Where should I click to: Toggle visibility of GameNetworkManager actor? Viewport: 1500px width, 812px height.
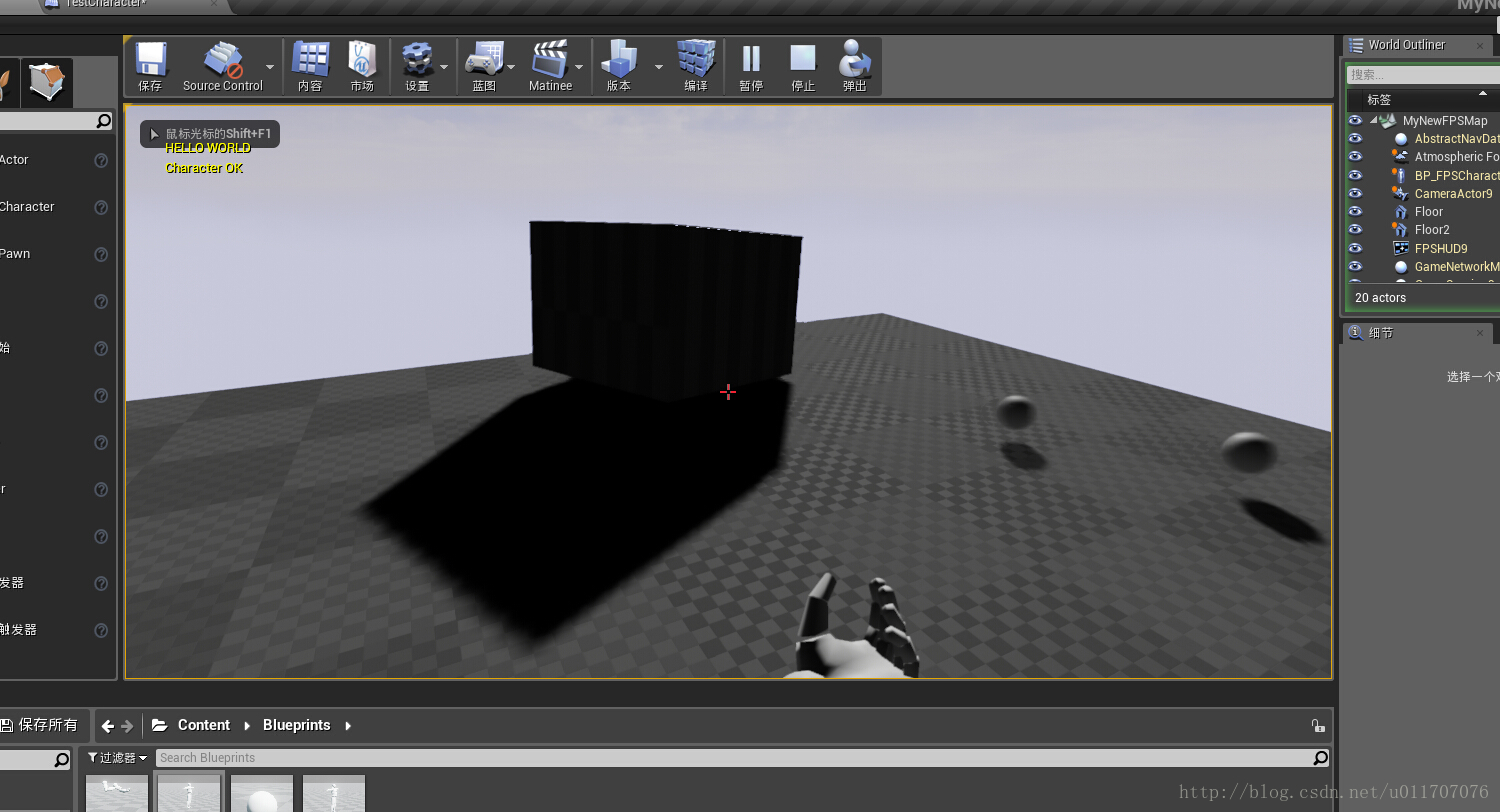point(1355,267)
